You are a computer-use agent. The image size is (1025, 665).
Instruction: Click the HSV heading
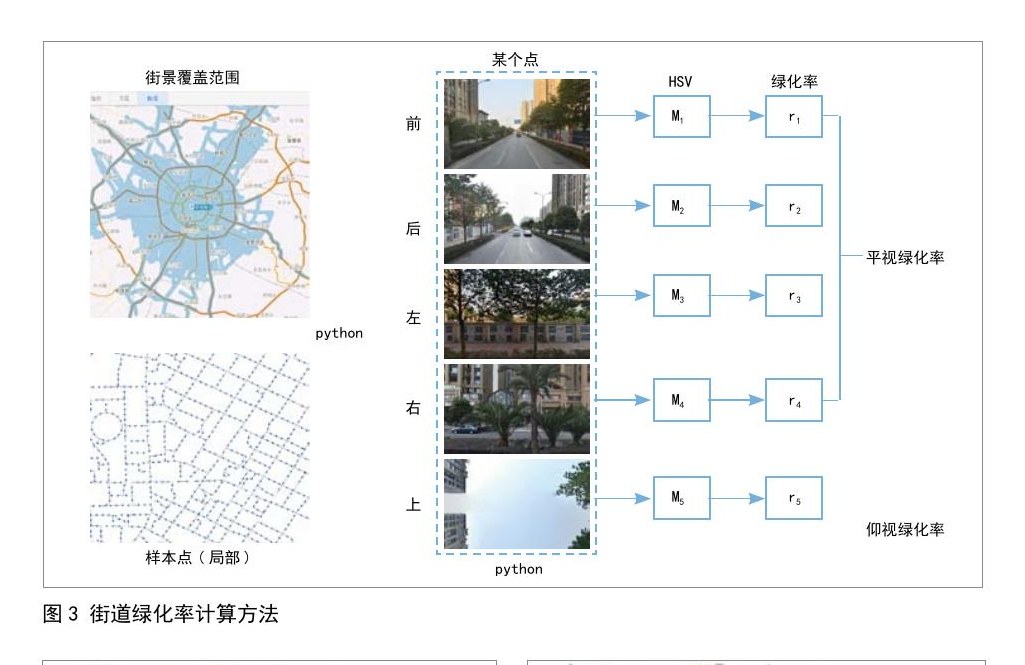pos(680,82)
